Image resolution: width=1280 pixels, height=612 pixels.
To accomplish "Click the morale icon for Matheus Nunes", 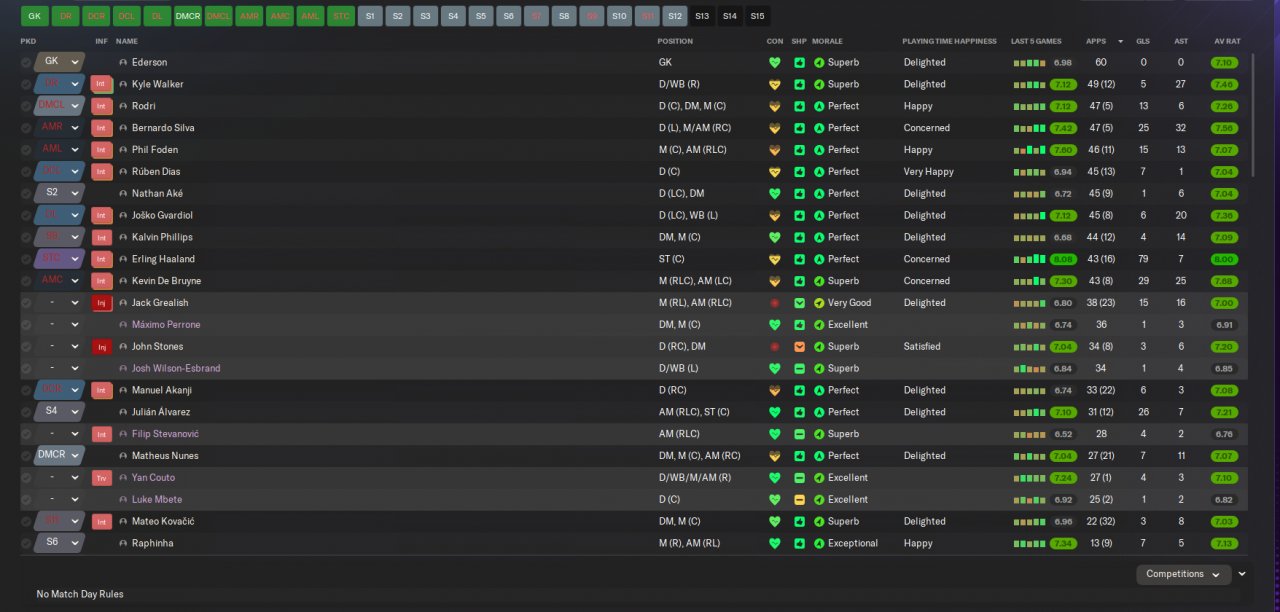I will pos(819,456).
